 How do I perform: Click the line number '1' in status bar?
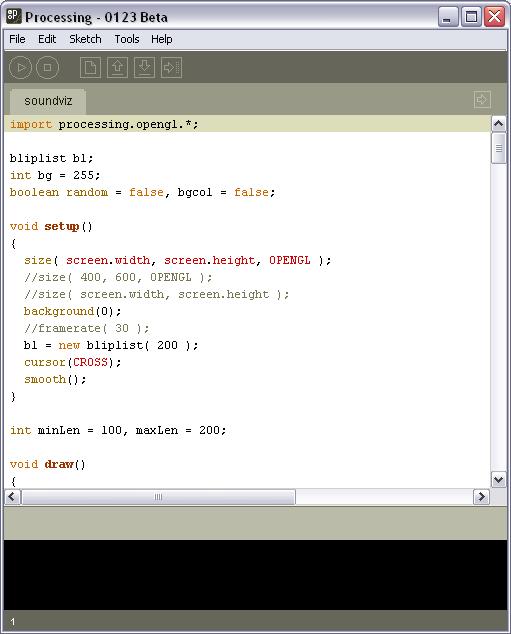click(13, 621)
